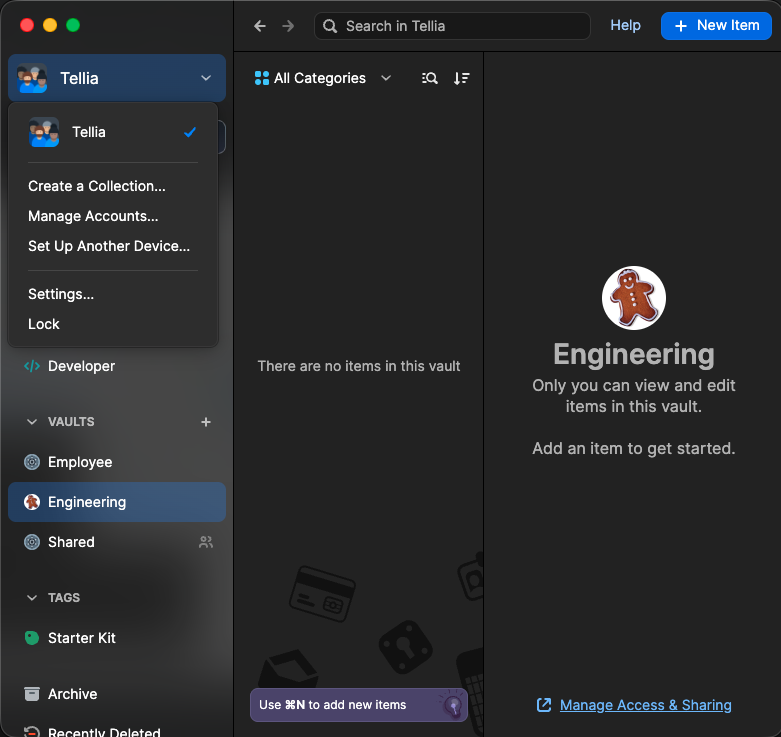Click the plus icon beside Vaults
The height and width of the screenshot is (737, 781).
pos(206,422)
